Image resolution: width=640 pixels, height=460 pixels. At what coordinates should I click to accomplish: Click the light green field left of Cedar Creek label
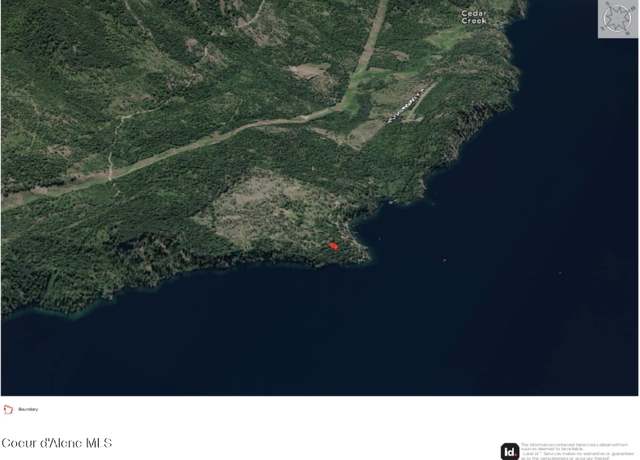pos(443,39)
